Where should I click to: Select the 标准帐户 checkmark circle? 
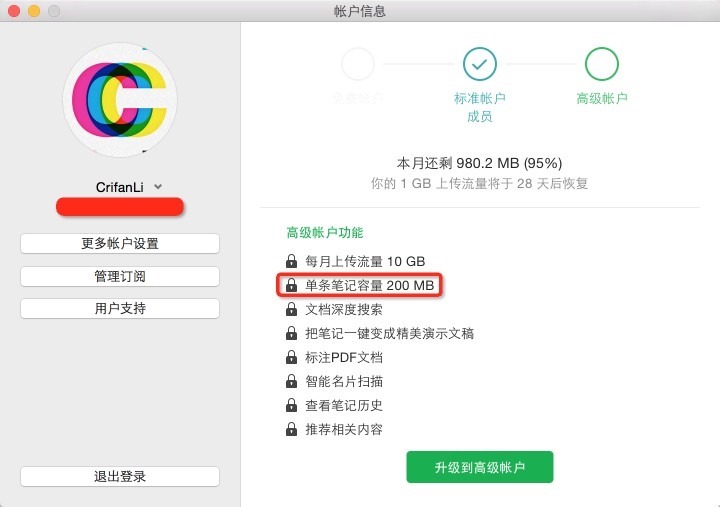click(480, 64)
